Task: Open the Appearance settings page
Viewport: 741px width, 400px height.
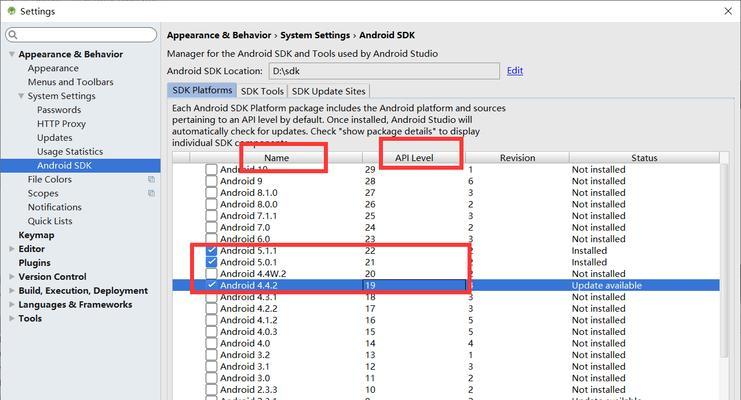Action: (53, 68)
